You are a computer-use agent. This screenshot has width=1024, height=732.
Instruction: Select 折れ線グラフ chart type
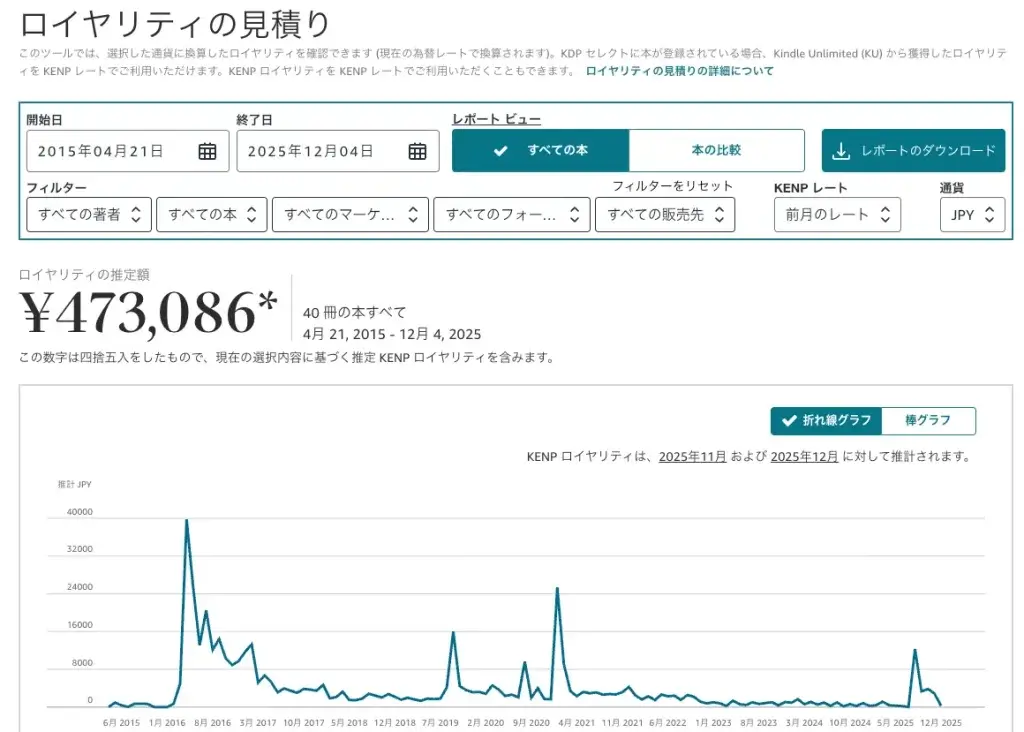pos(826,421)
